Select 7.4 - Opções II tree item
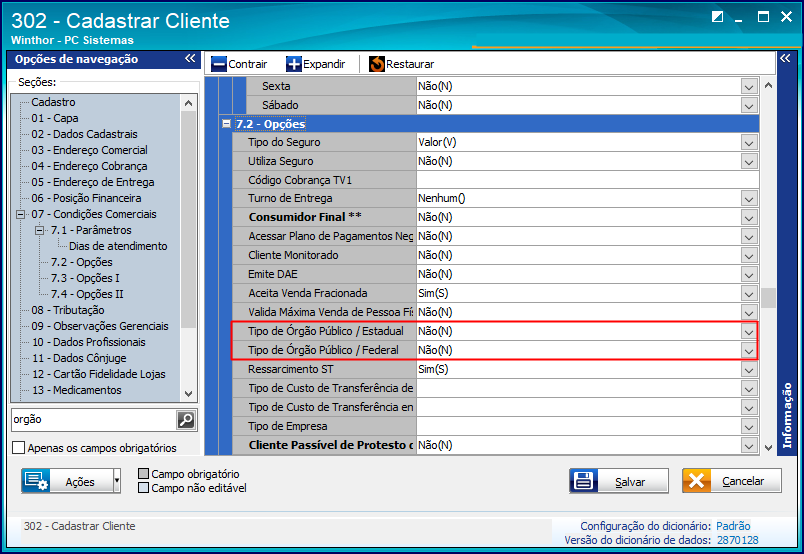Image resolution: width=804 pixels, height=554 pixels. (87, 294)
